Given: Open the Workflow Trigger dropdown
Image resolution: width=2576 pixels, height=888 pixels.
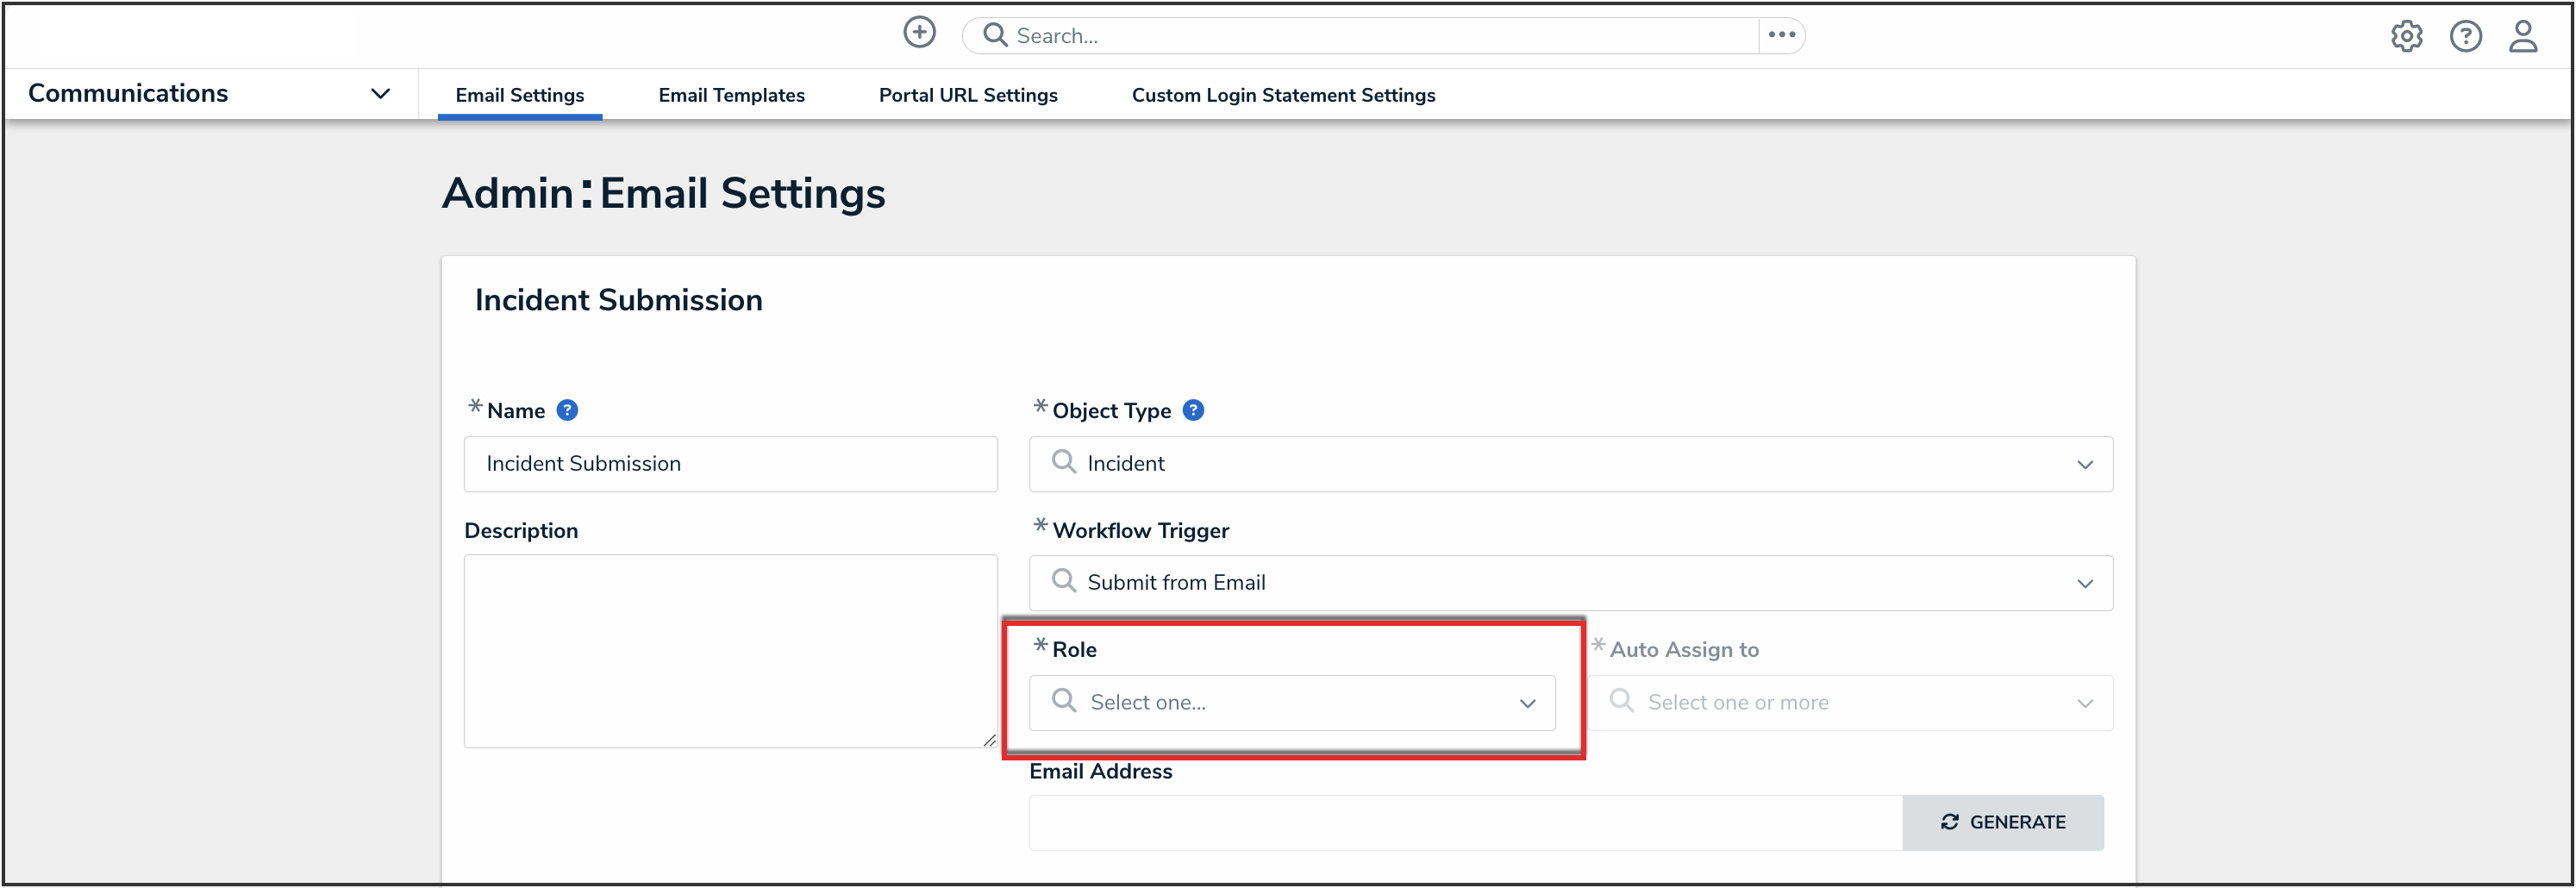Looking at the screenshot, I should coord(1570,583).
